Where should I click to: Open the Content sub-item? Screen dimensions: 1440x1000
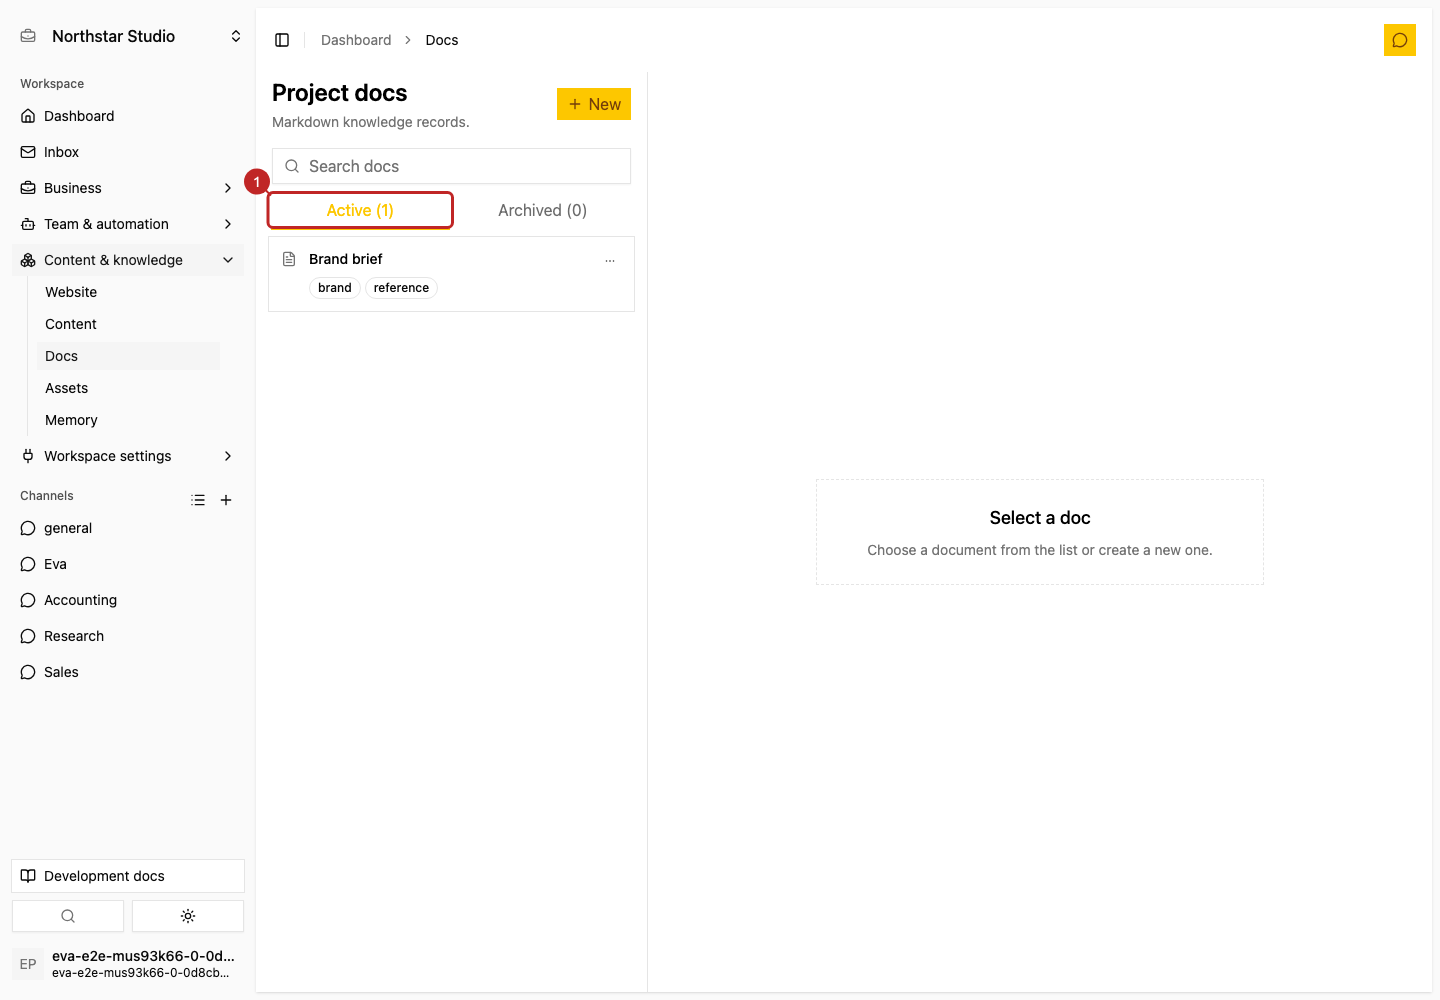point(128,324)
